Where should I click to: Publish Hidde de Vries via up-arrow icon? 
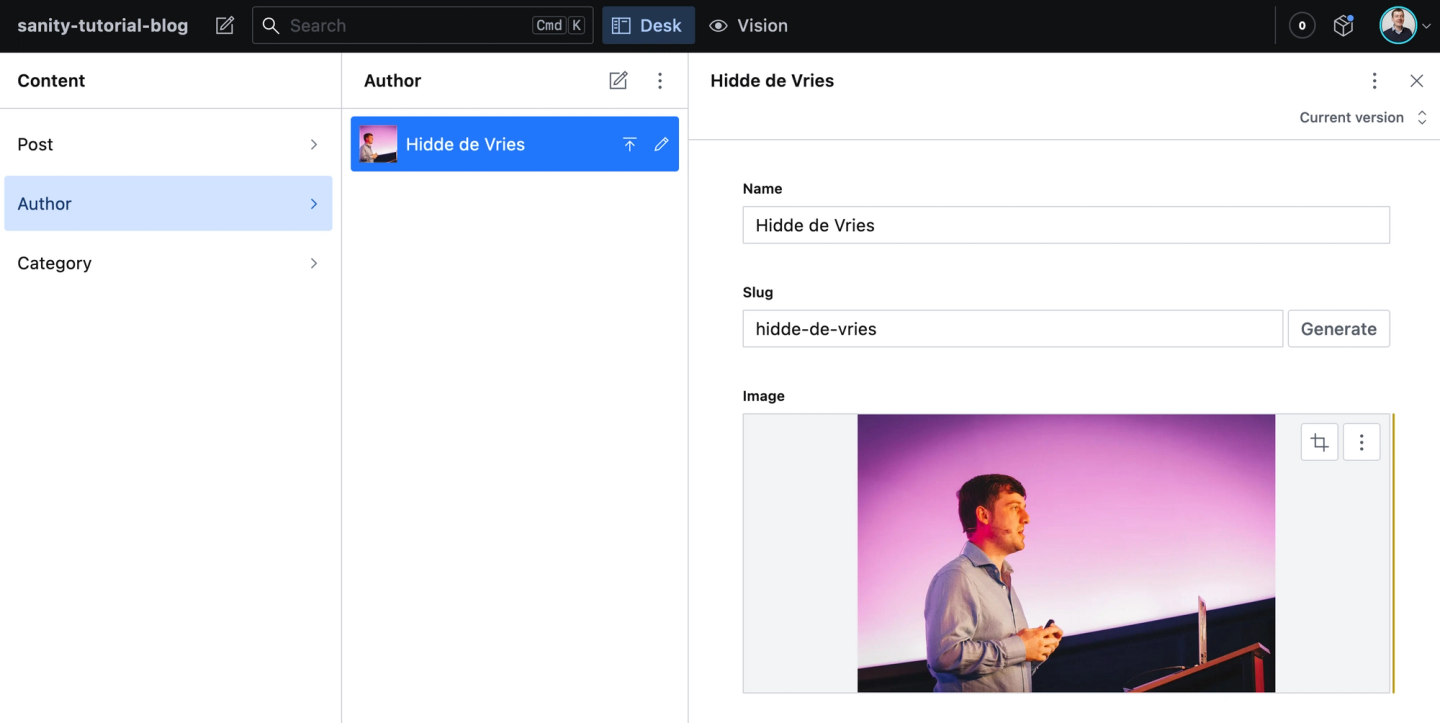[x=630, y=144]
